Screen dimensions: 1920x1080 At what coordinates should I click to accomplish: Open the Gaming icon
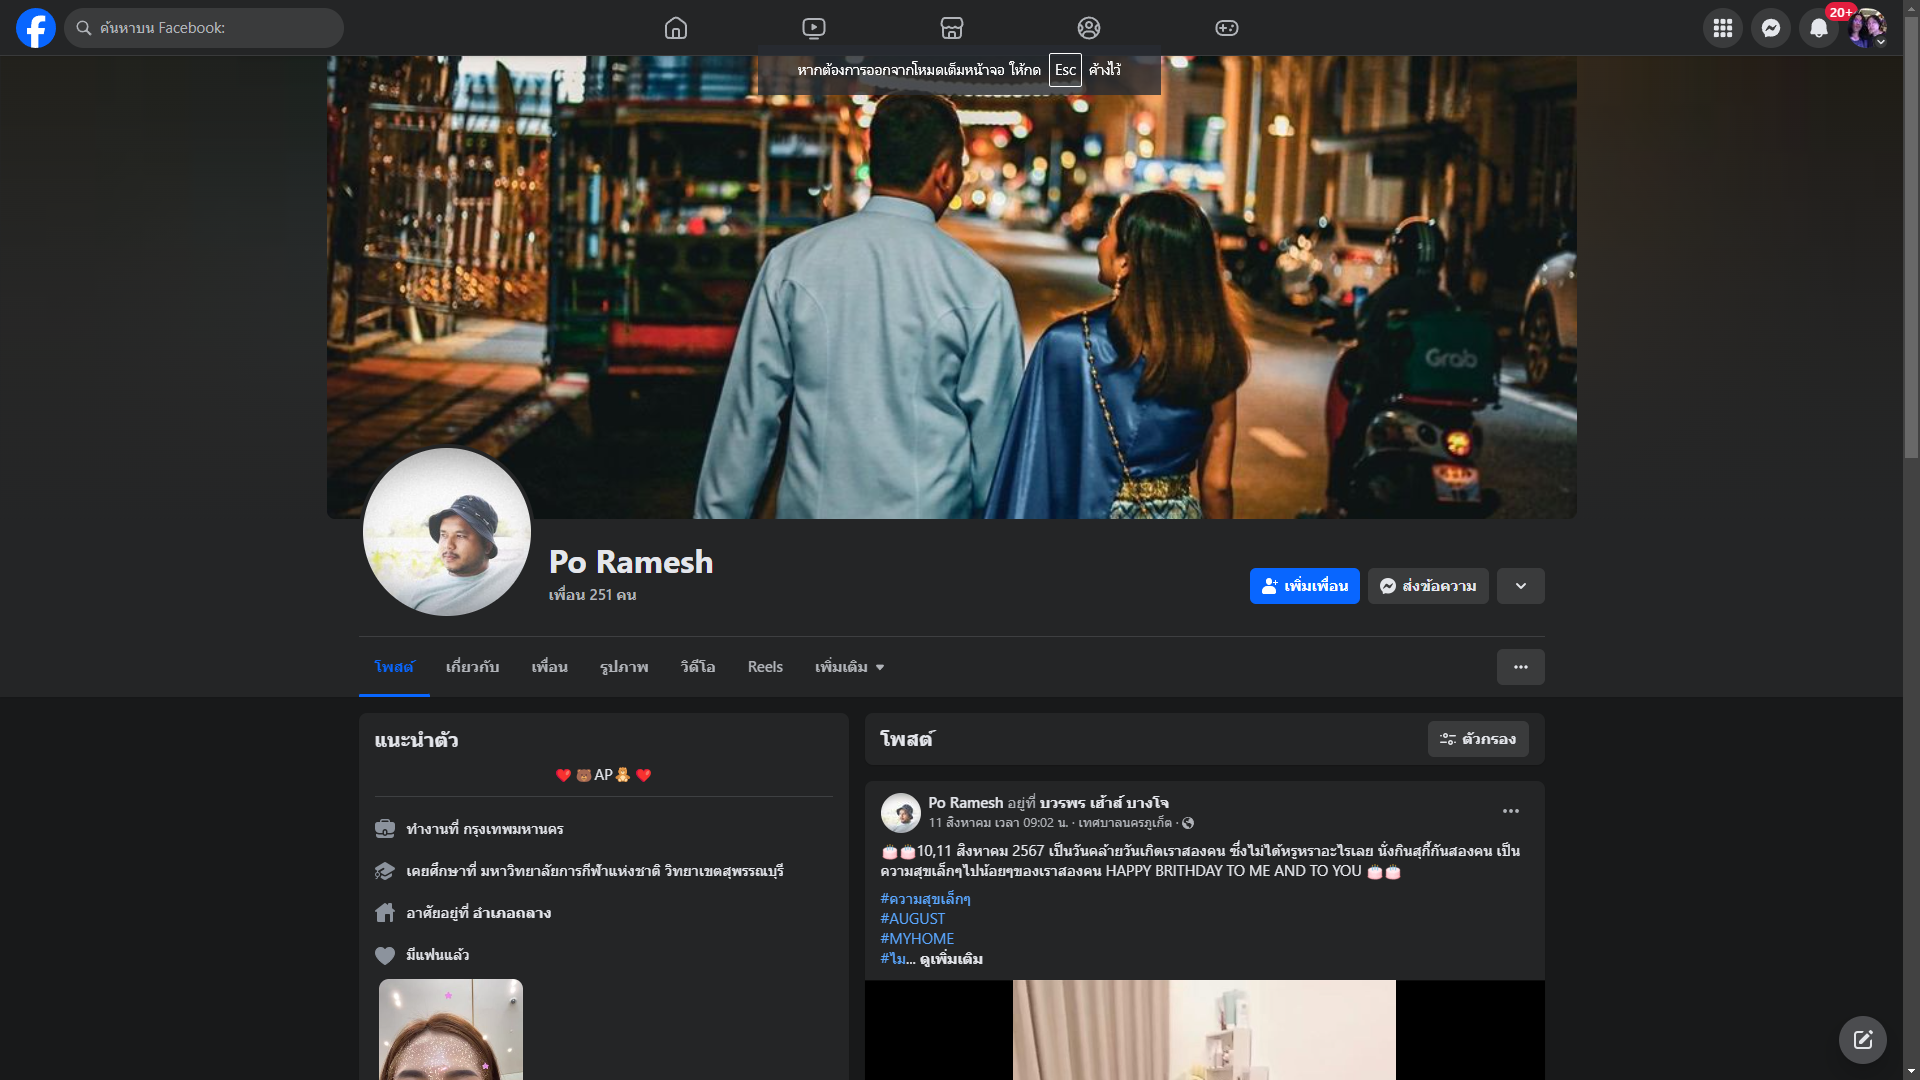coord(1227,28)
